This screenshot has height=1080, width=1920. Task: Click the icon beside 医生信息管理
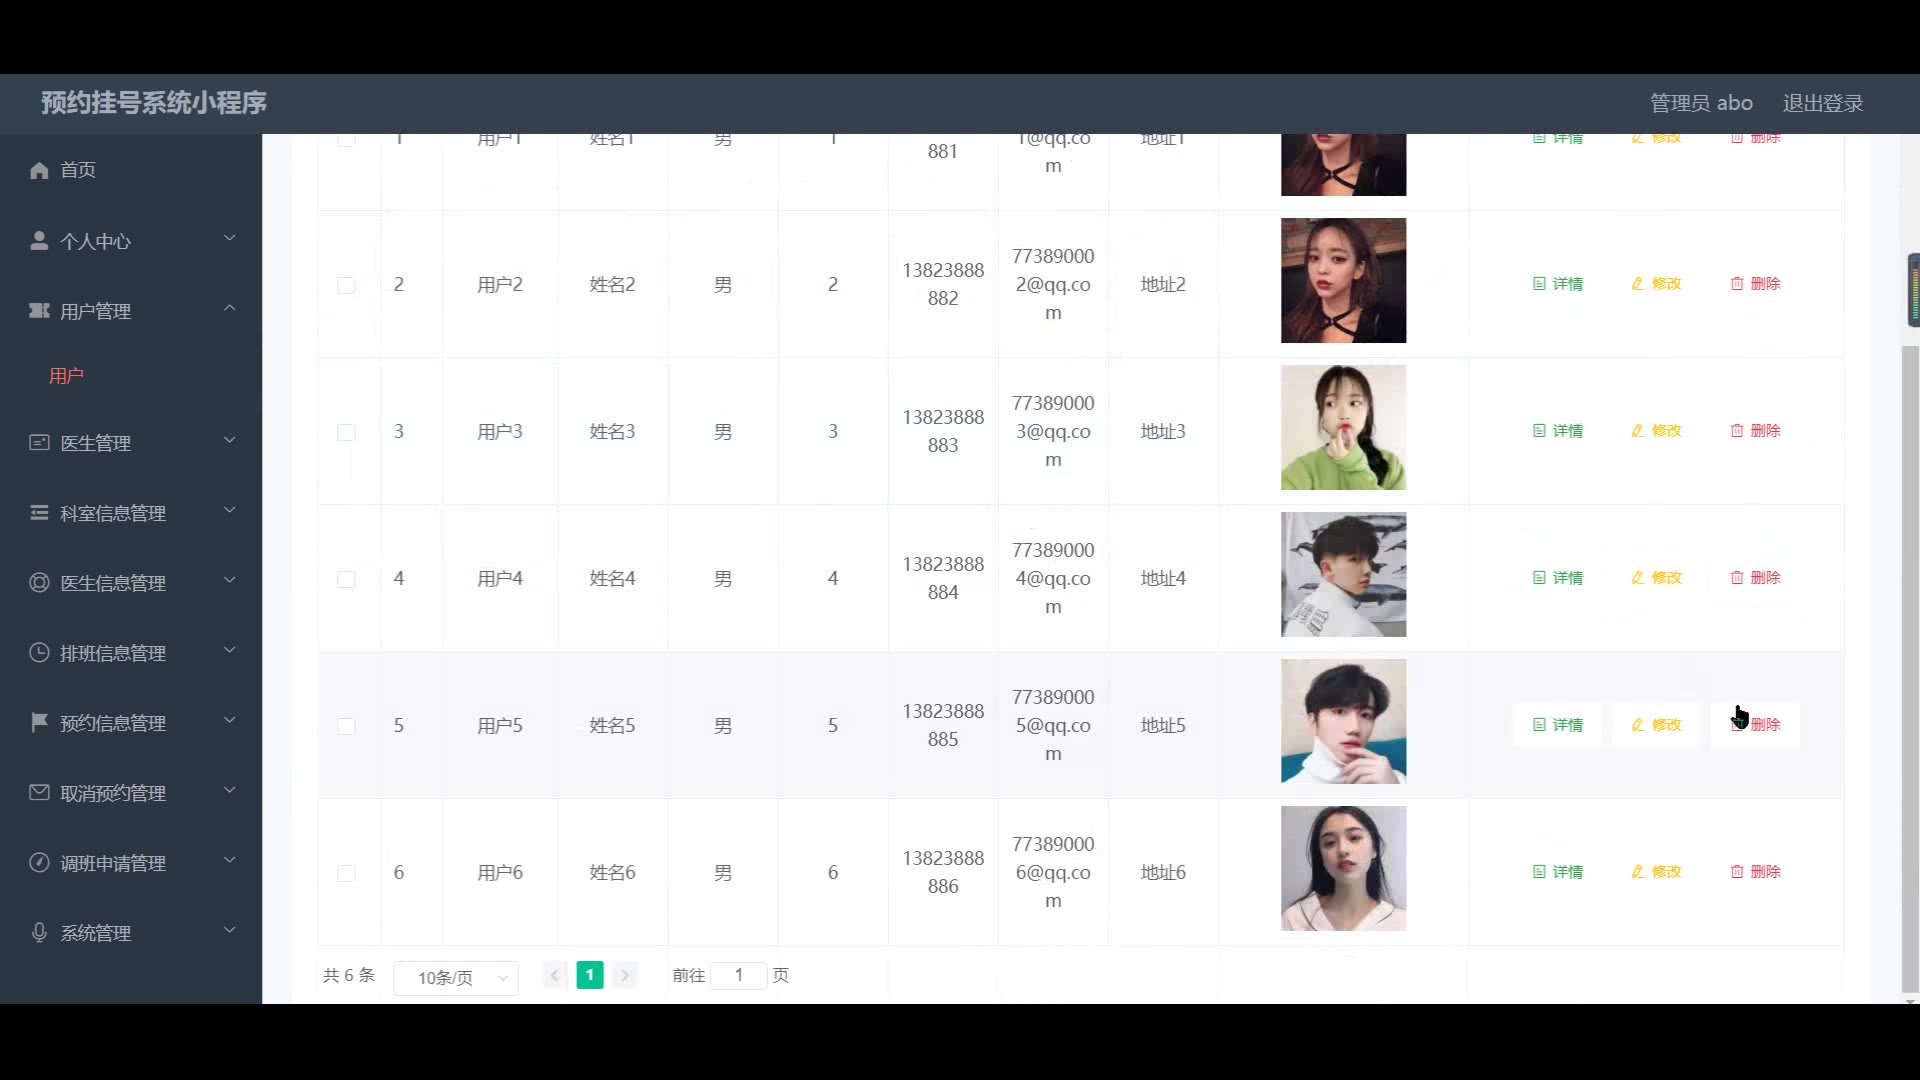tap(39, 582)
